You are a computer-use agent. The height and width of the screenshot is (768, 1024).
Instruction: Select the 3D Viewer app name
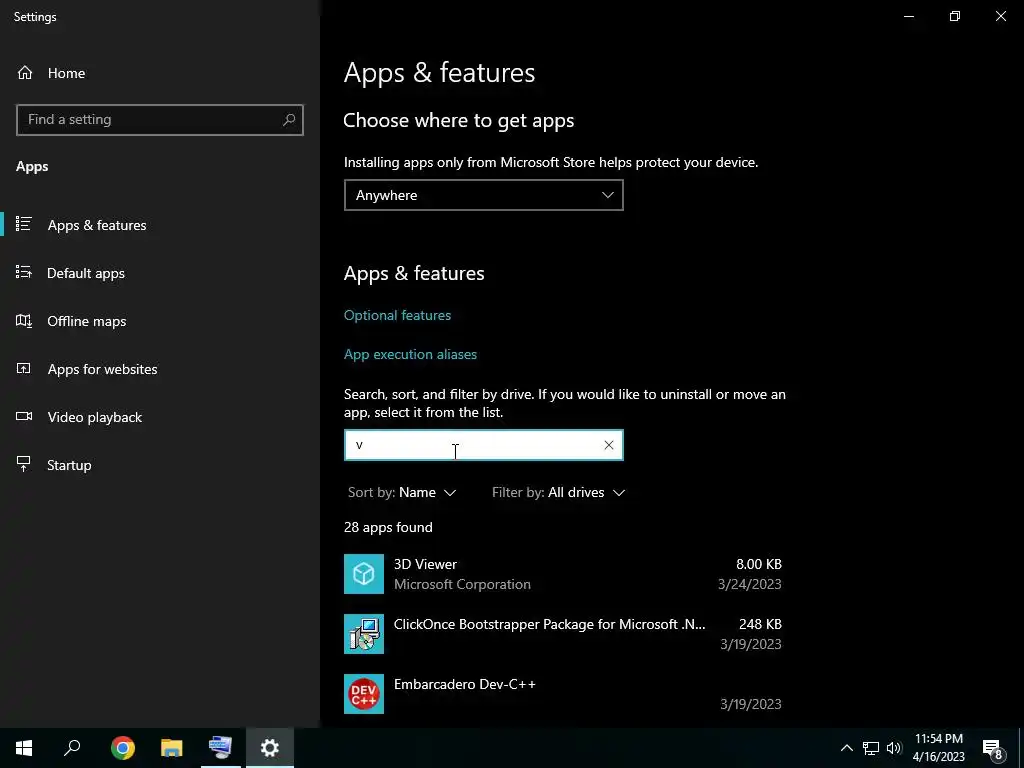(425, 564)
